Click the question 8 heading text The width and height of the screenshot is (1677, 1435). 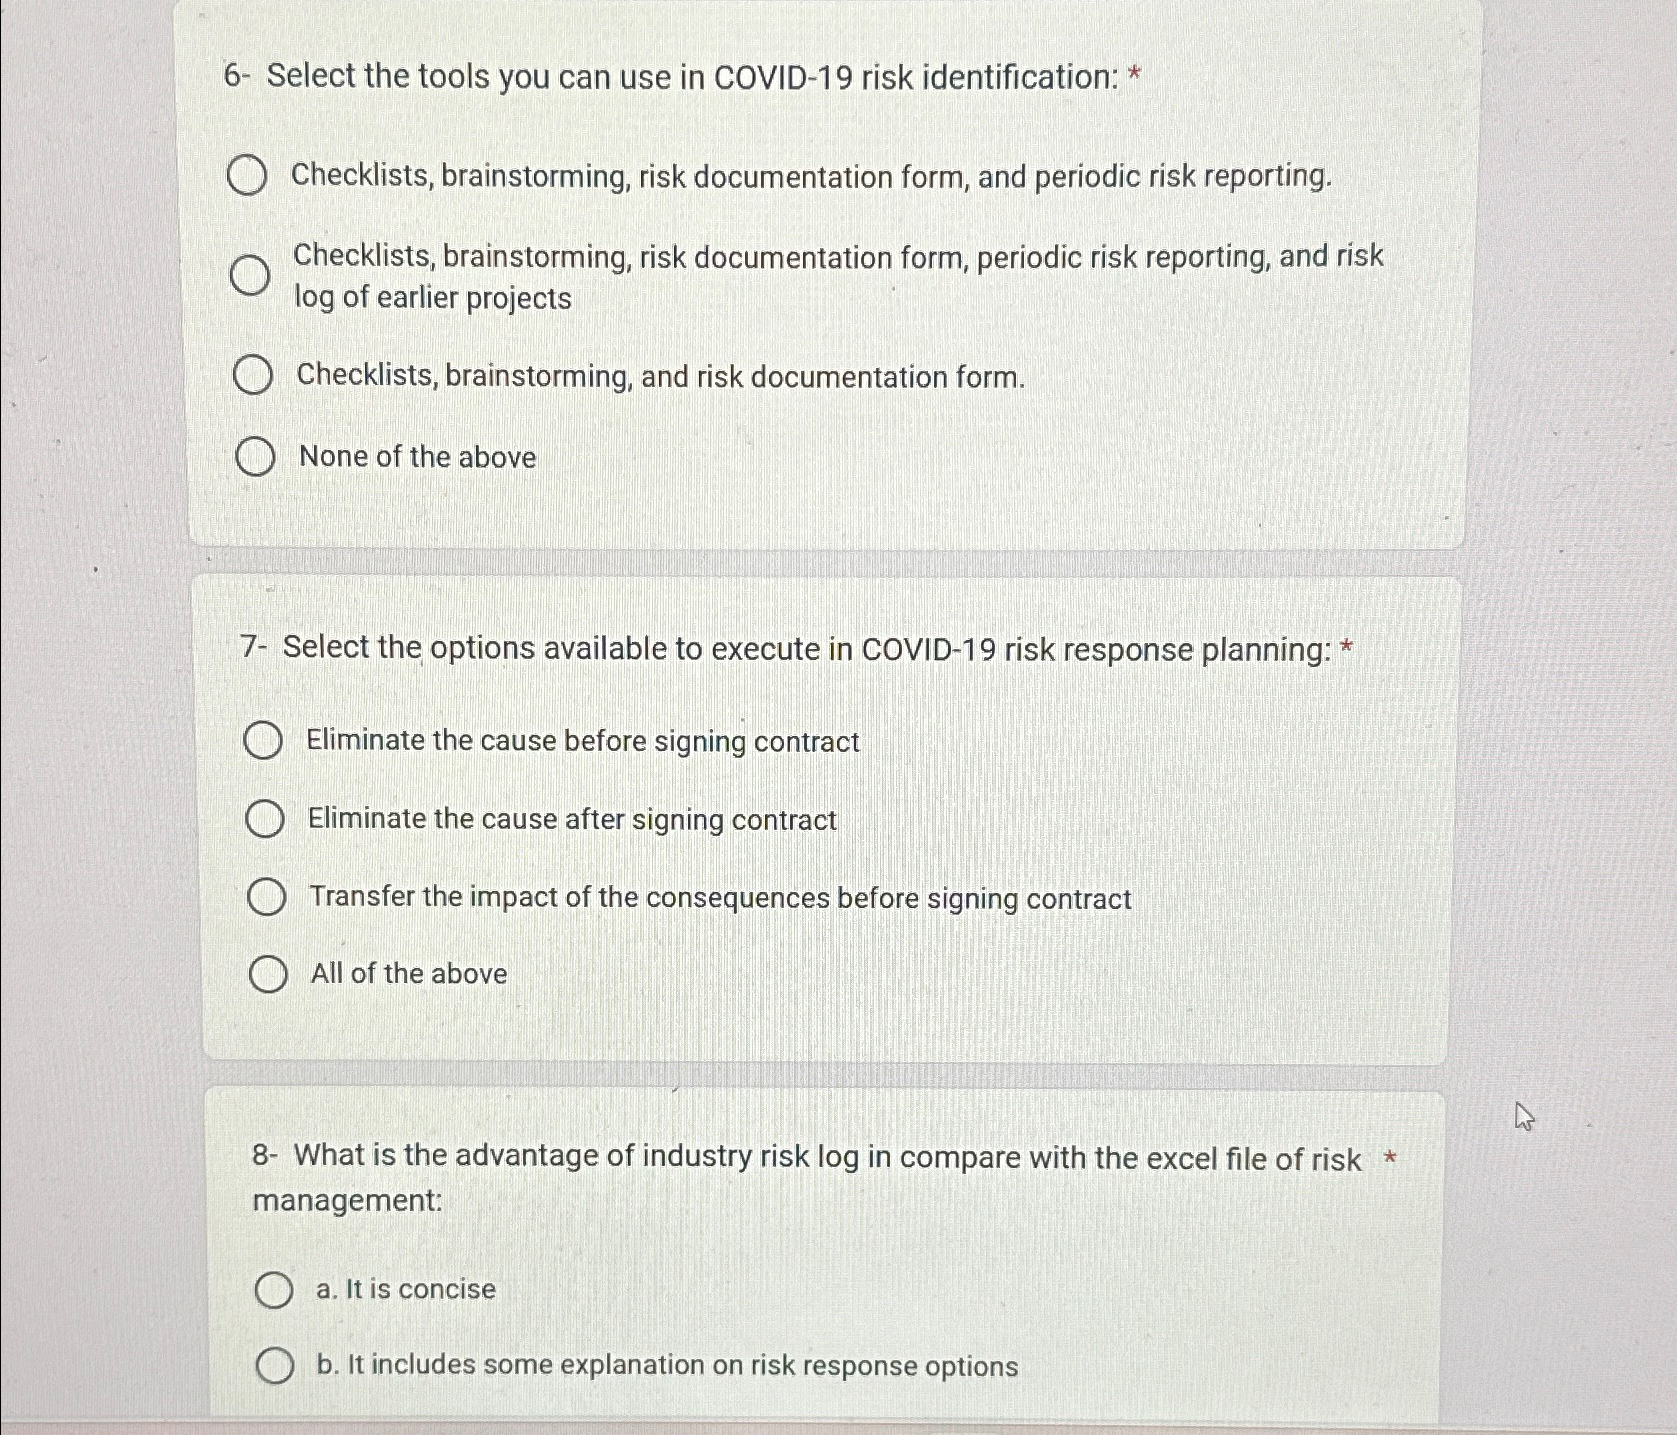[x=820, y=1159]
